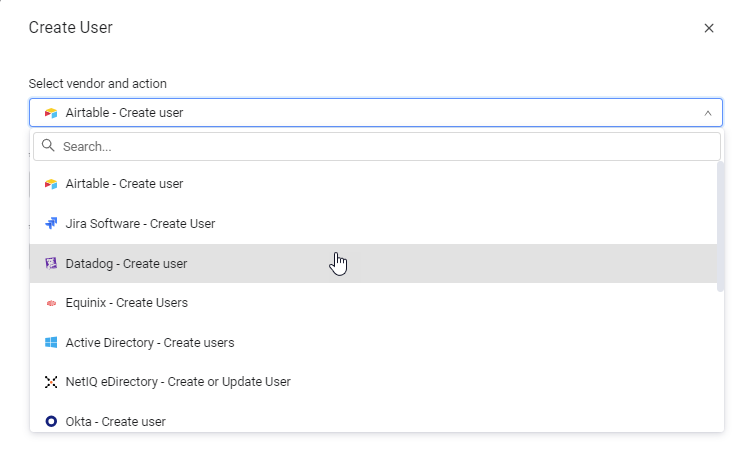This screenshot has width=746, height=449.
Task: Click the Jira Software logo icon
Action: [51, 224]
